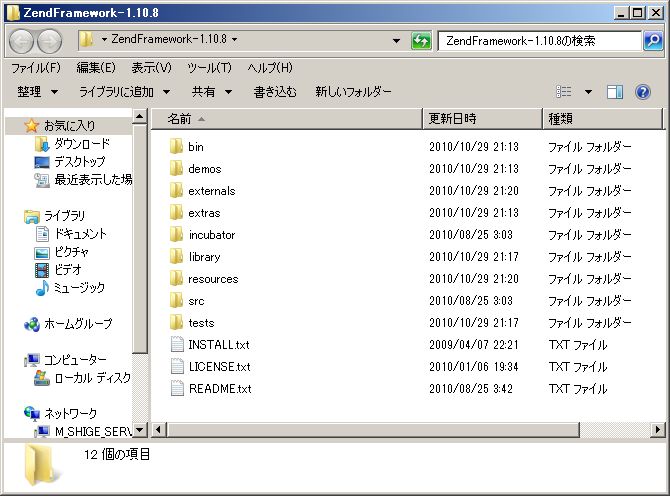Viewport: 670px width, 496px height.
Task: Click the Back navigation arrow button
Action: coord(21,41)
